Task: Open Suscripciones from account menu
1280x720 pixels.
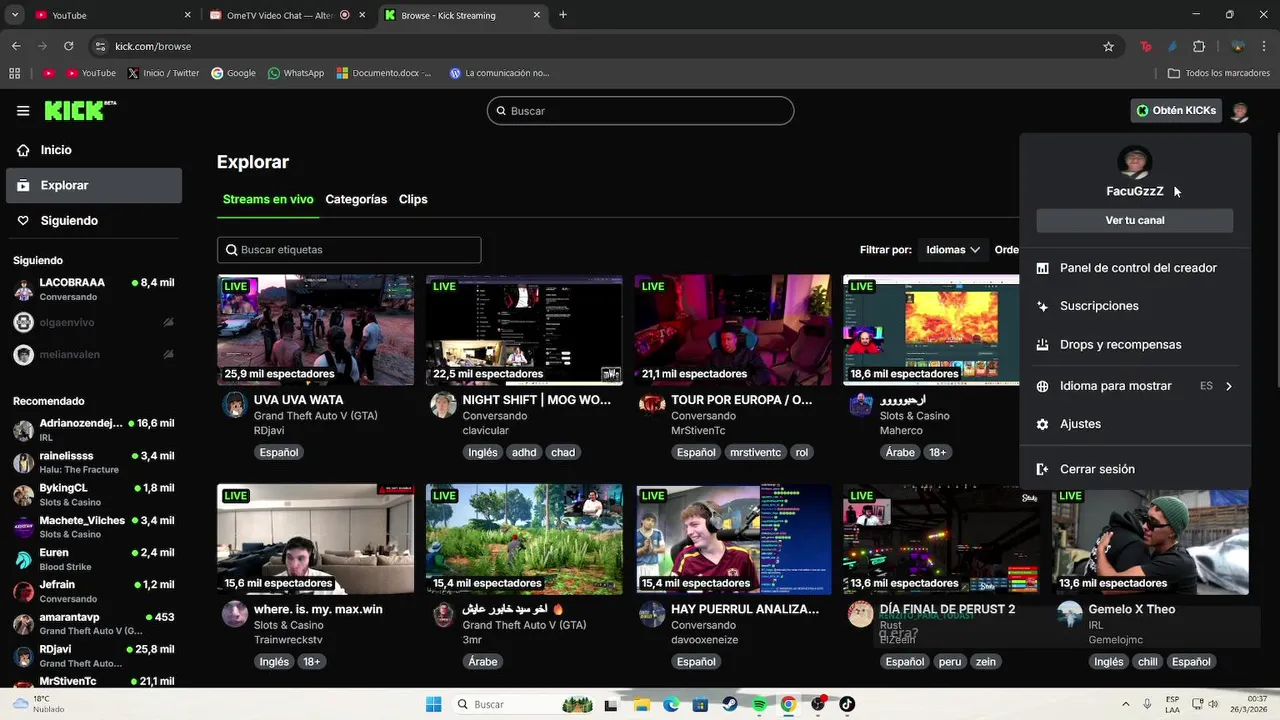Action: tap(1135, 306)
